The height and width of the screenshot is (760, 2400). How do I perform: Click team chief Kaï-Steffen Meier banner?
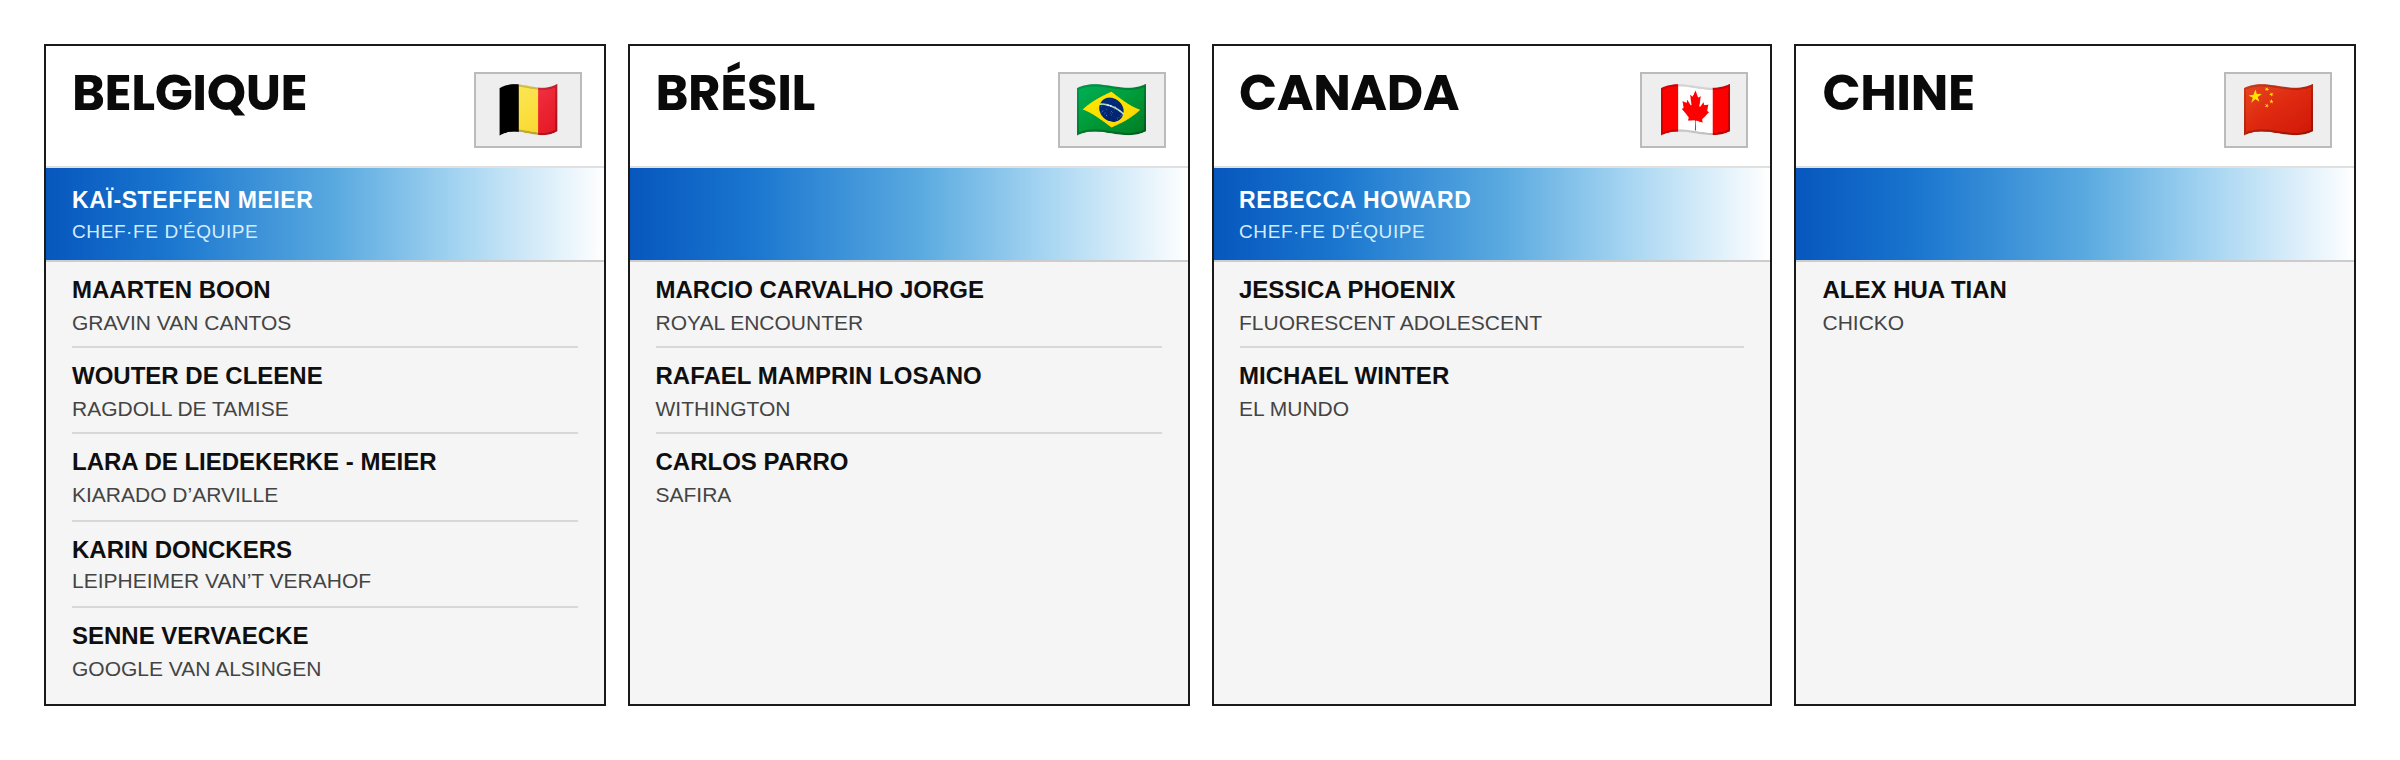[x=325, y=214]
